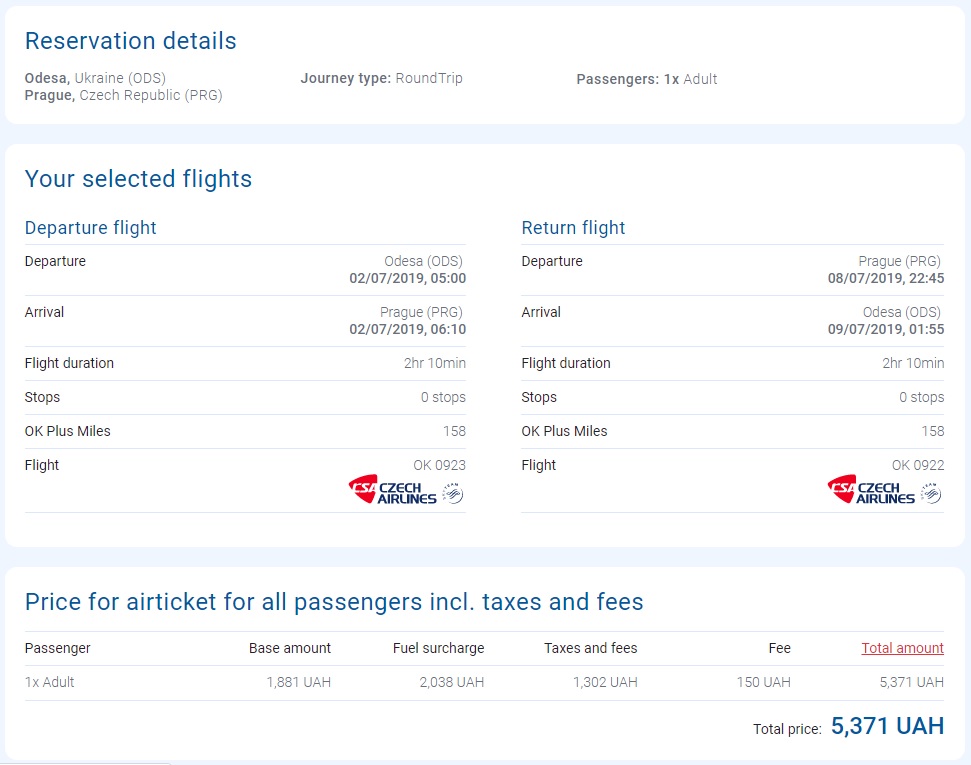The image size is (971, 765).
Task: Click the Fuel surcharge column header
Action: point(438,648)
